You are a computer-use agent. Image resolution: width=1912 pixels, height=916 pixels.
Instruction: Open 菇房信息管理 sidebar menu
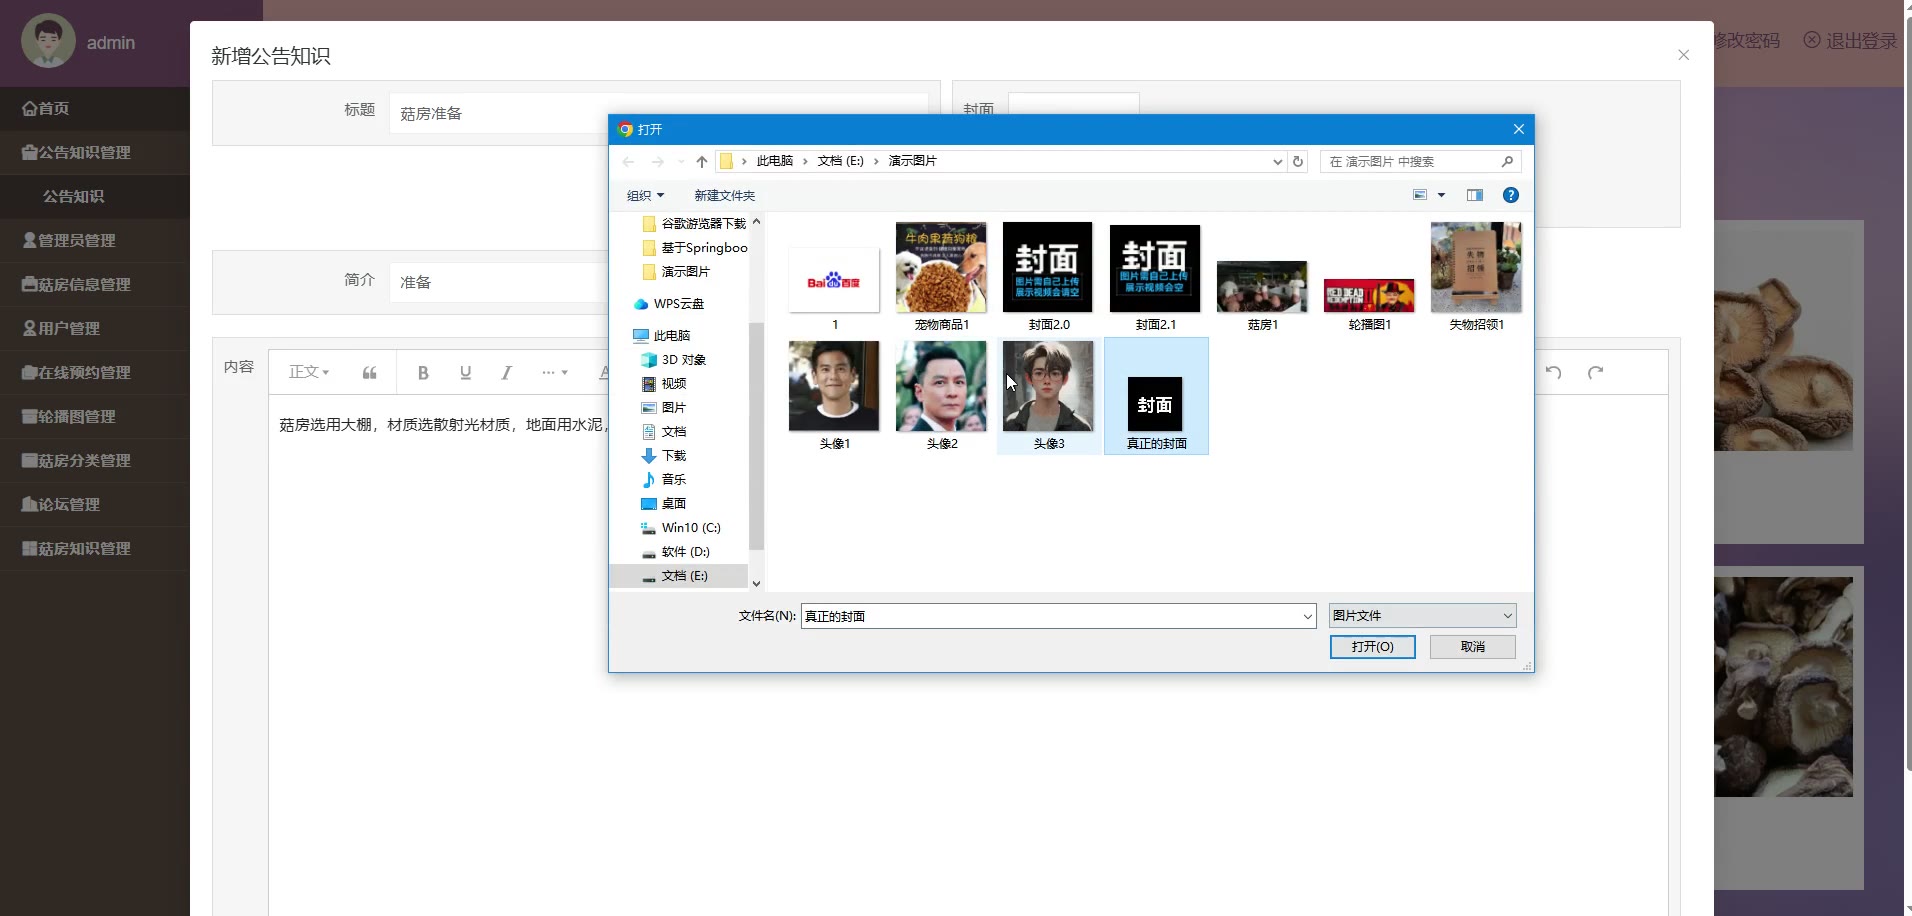tap(95, 284)
